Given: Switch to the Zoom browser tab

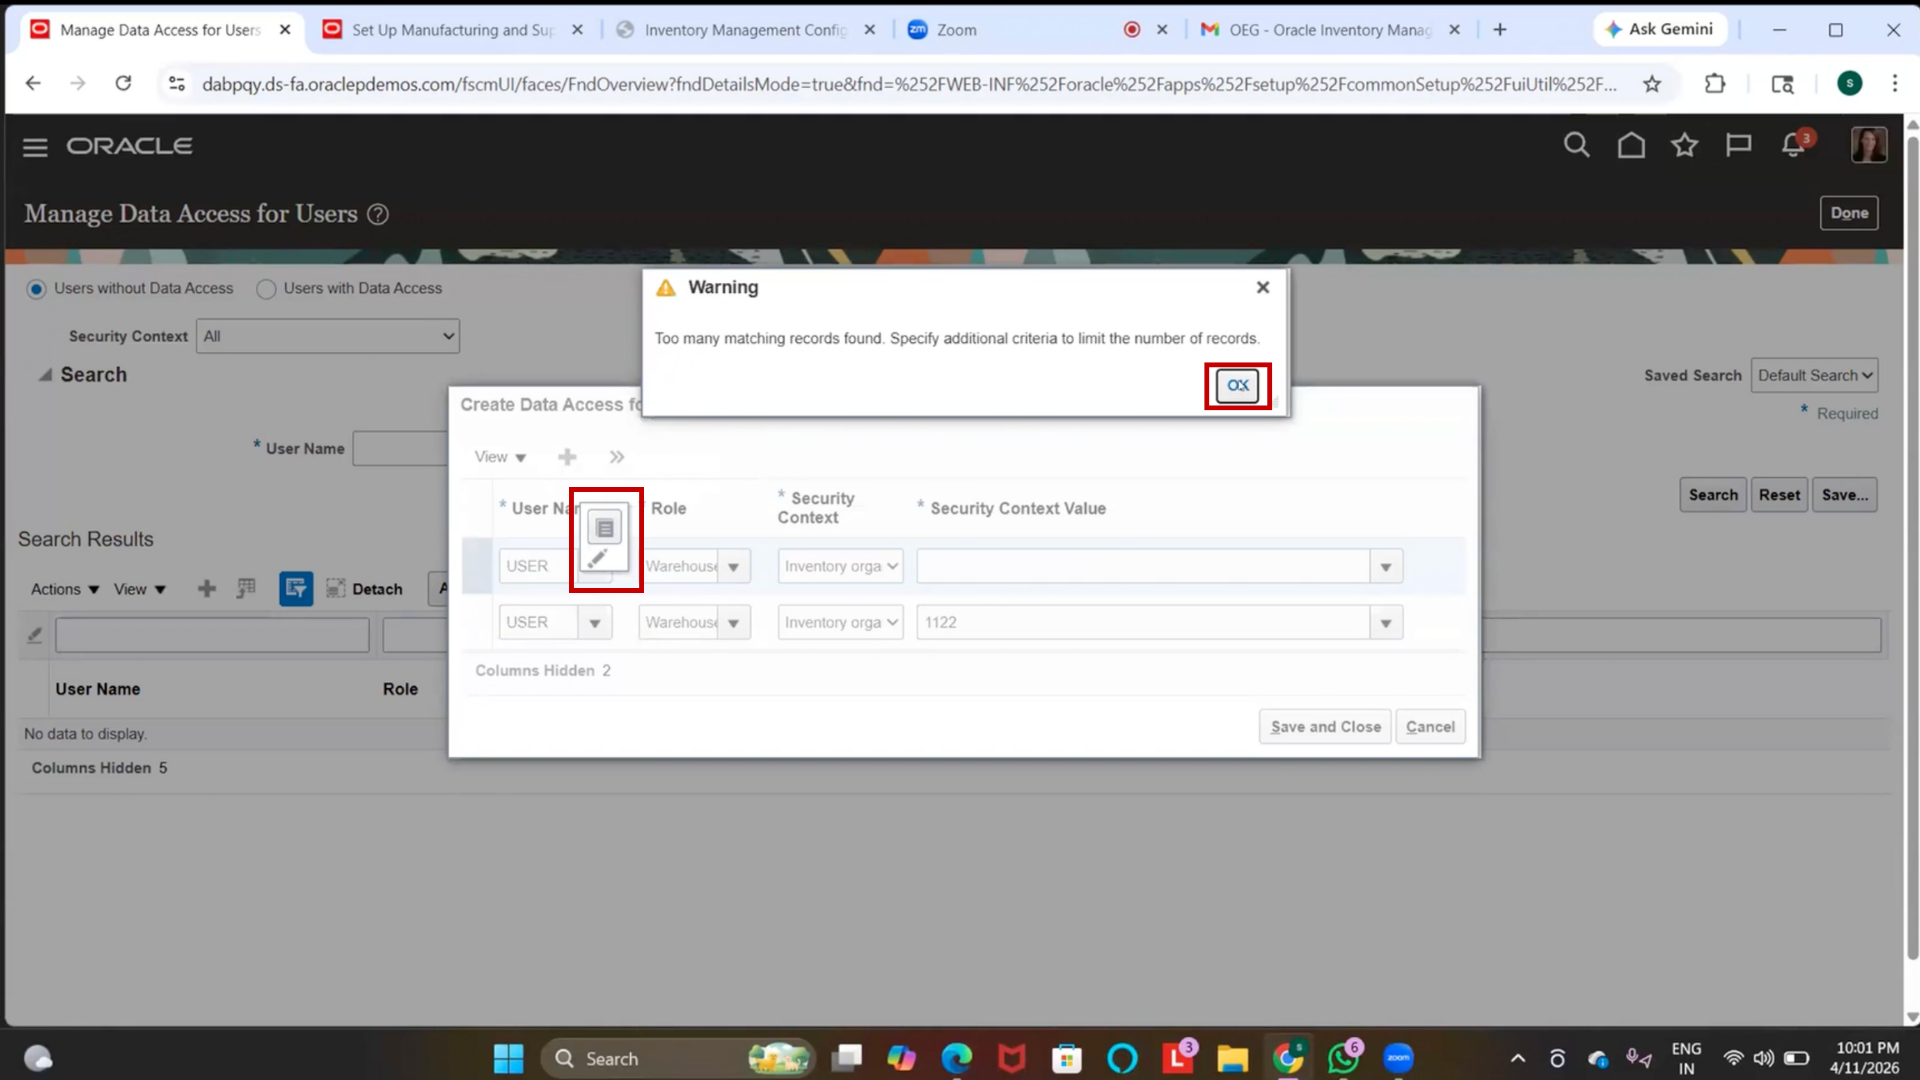Looking at the screenshot, I should point(1036,30).
